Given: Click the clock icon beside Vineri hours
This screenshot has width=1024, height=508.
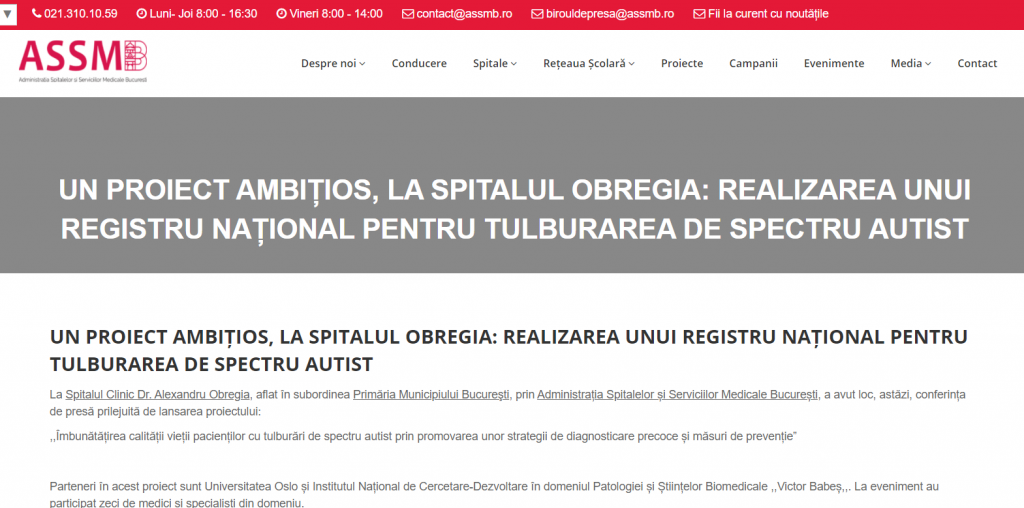Looking at the screenshot, I should click(281, 14).
